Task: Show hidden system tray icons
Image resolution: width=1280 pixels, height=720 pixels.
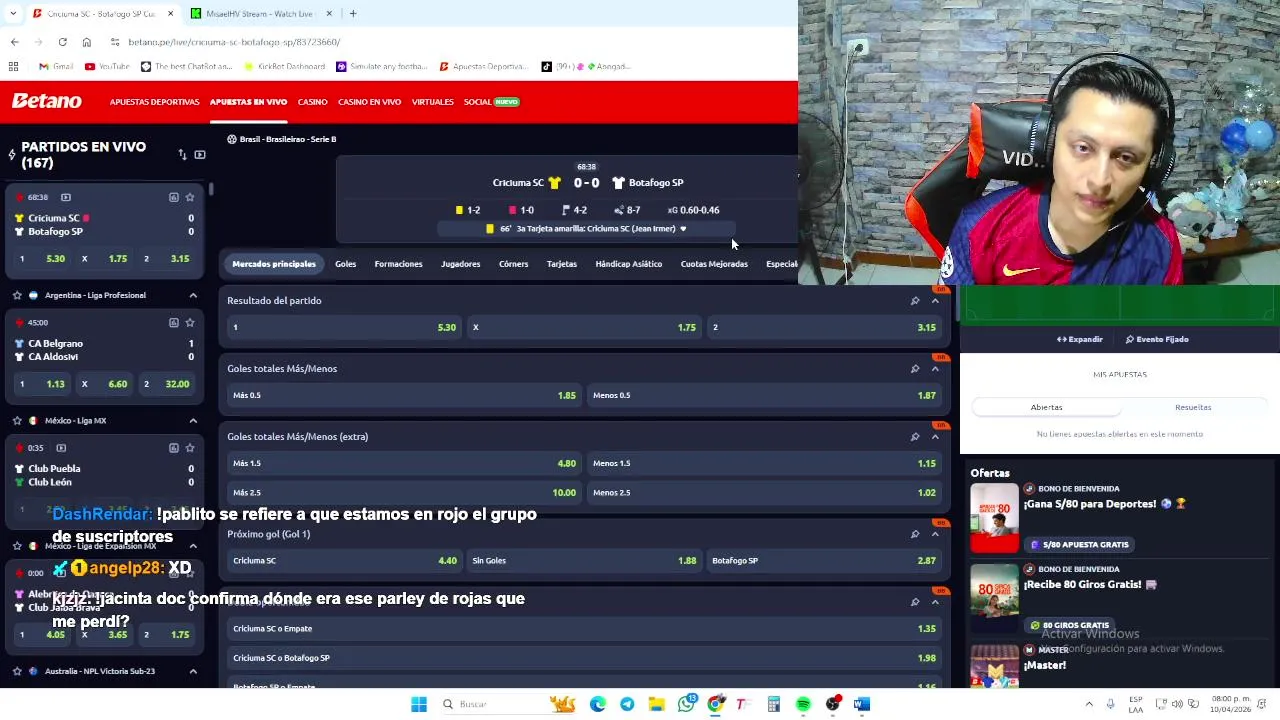Action: point(1089,704)
